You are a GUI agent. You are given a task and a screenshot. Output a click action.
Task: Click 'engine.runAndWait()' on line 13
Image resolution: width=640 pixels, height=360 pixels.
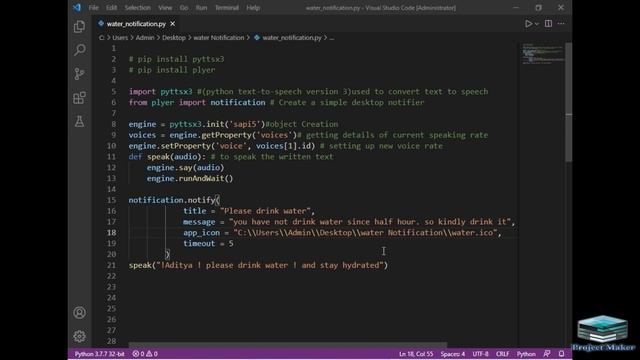pyautogui.click(x=190, y=178)
